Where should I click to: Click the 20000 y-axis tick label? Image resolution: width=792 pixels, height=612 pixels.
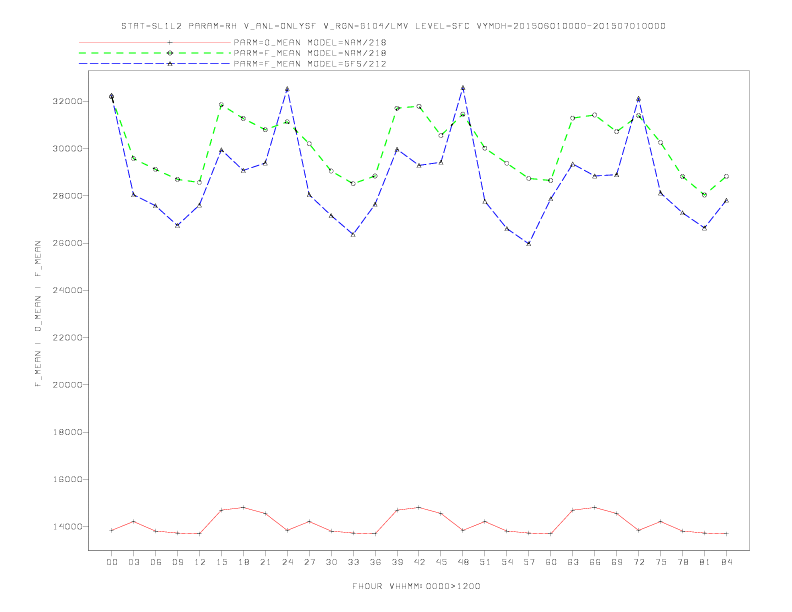point(67,385)
